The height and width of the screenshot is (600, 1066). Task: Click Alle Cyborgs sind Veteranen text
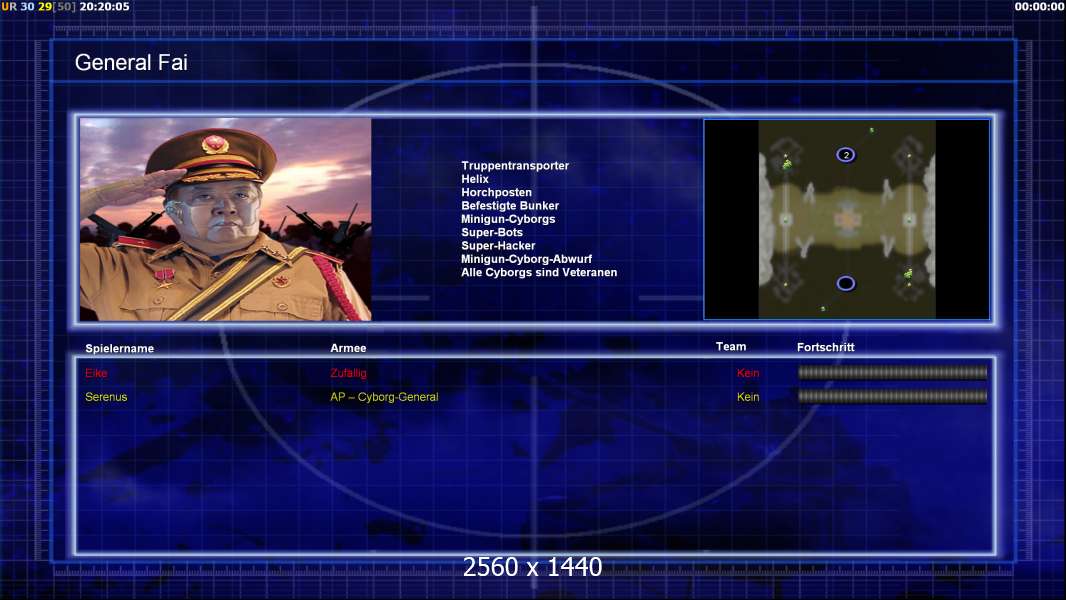pyautogui.click(x=539, y=272)
